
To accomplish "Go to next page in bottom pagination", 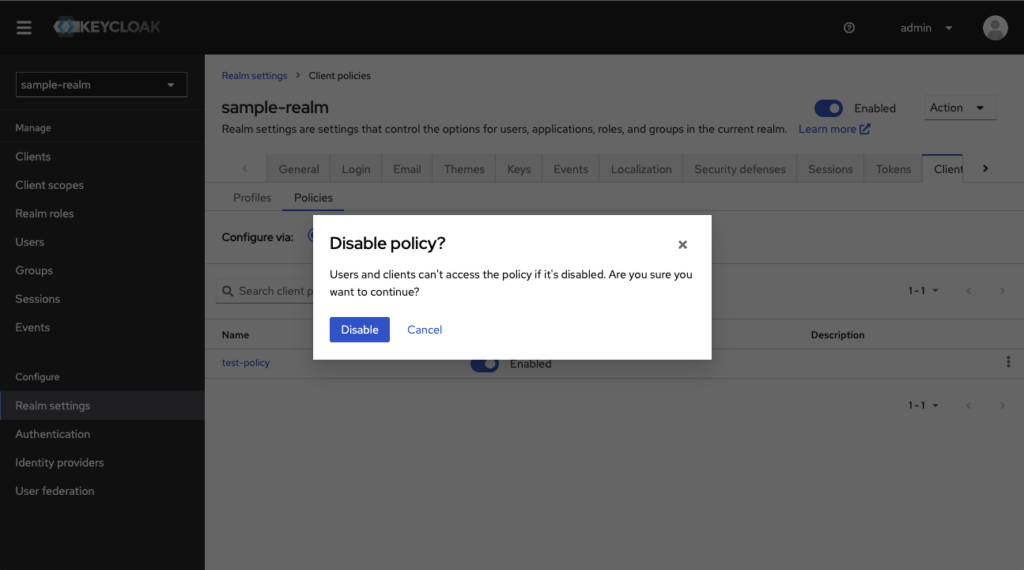I will point(1002,405).
